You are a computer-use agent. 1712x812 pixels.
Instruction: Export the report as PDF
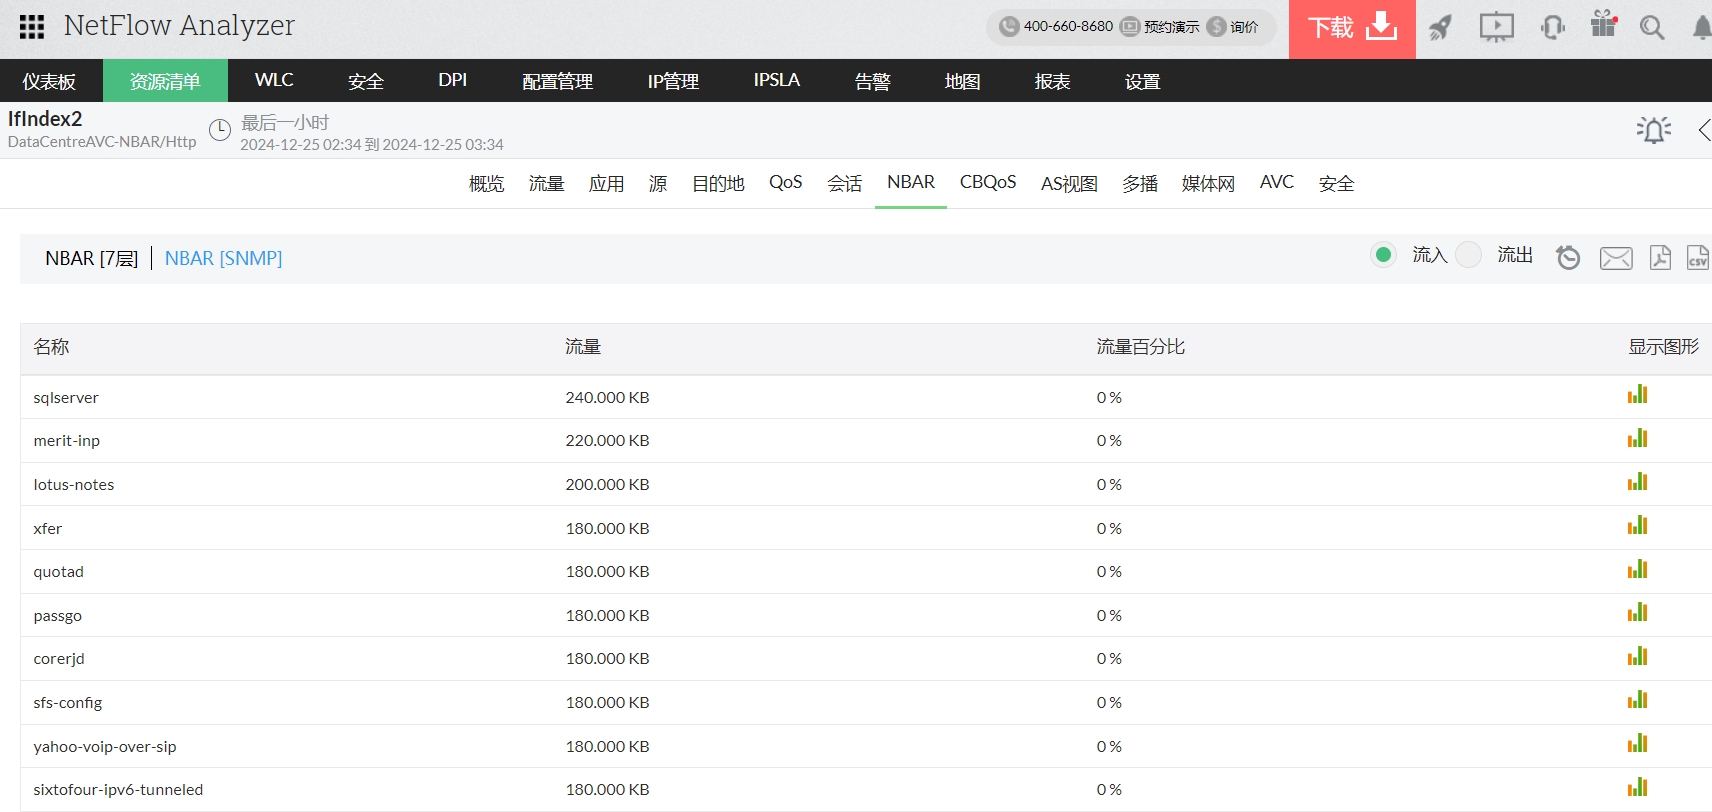click(1660, 258)
